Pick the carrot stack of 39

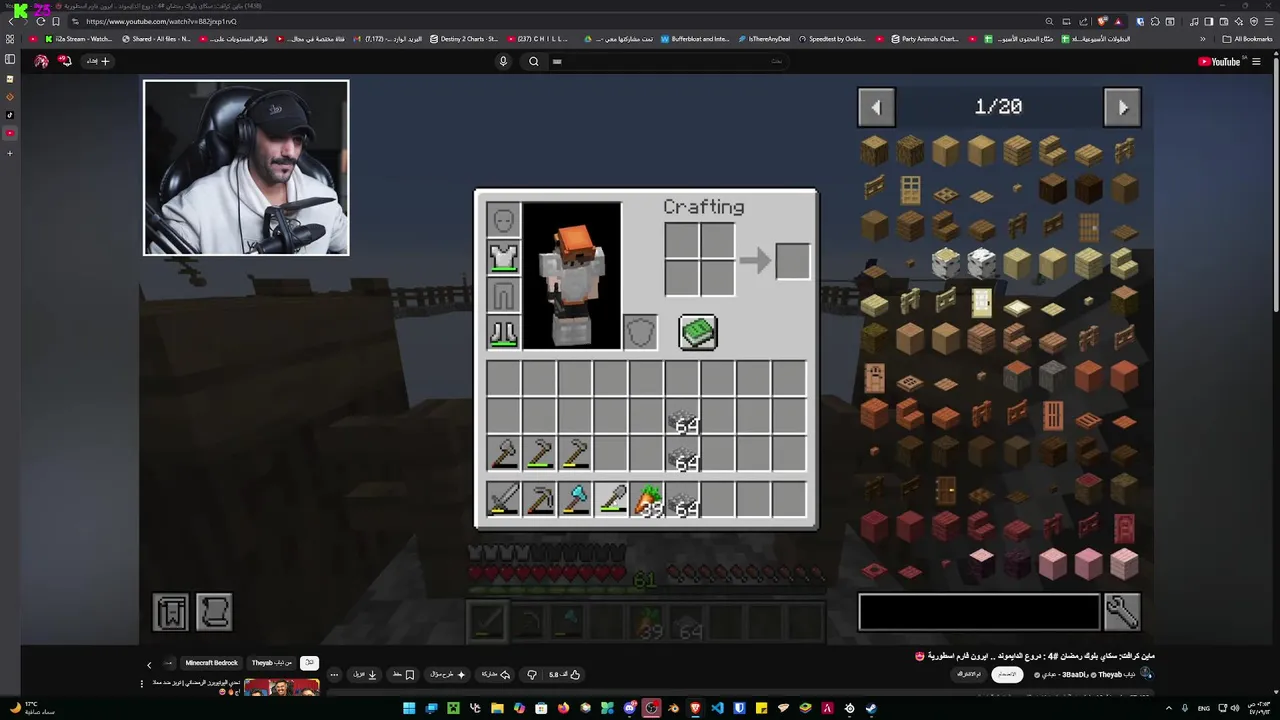(x=647, y=499)
